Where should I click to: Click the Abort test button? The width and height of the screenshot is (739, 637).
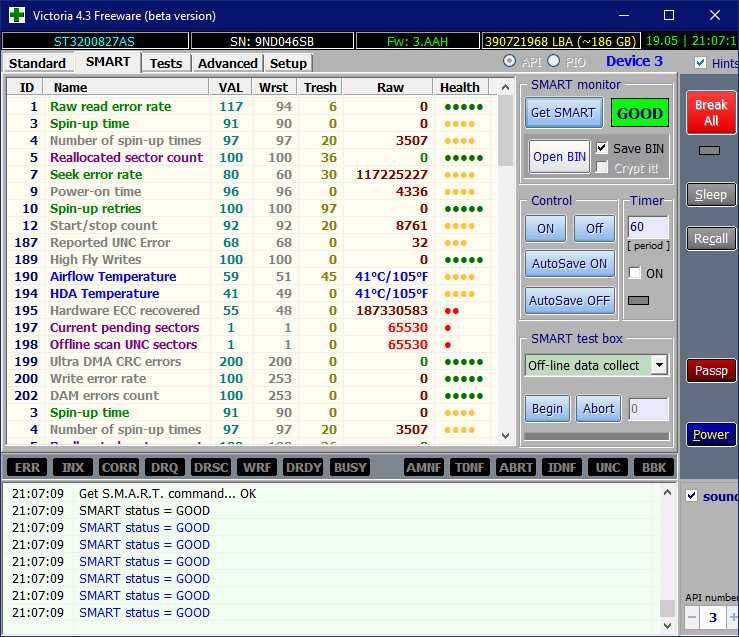pos(598,408)
